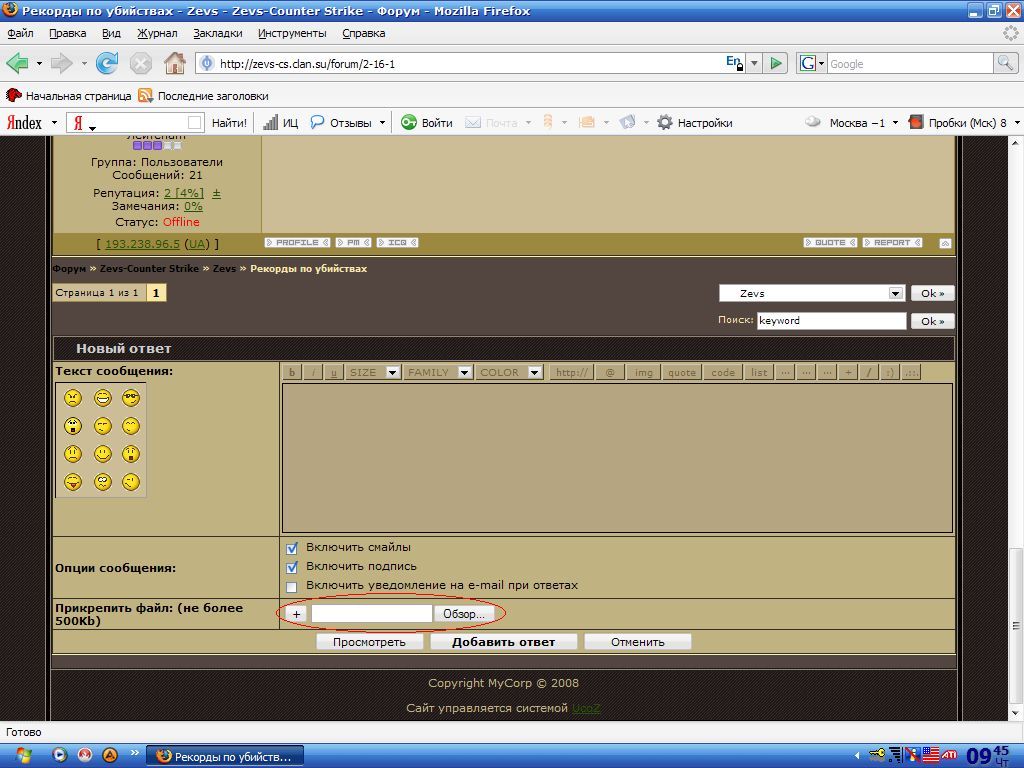
Task: Click the Поиск keyword input field
Action: pos(831,321)
